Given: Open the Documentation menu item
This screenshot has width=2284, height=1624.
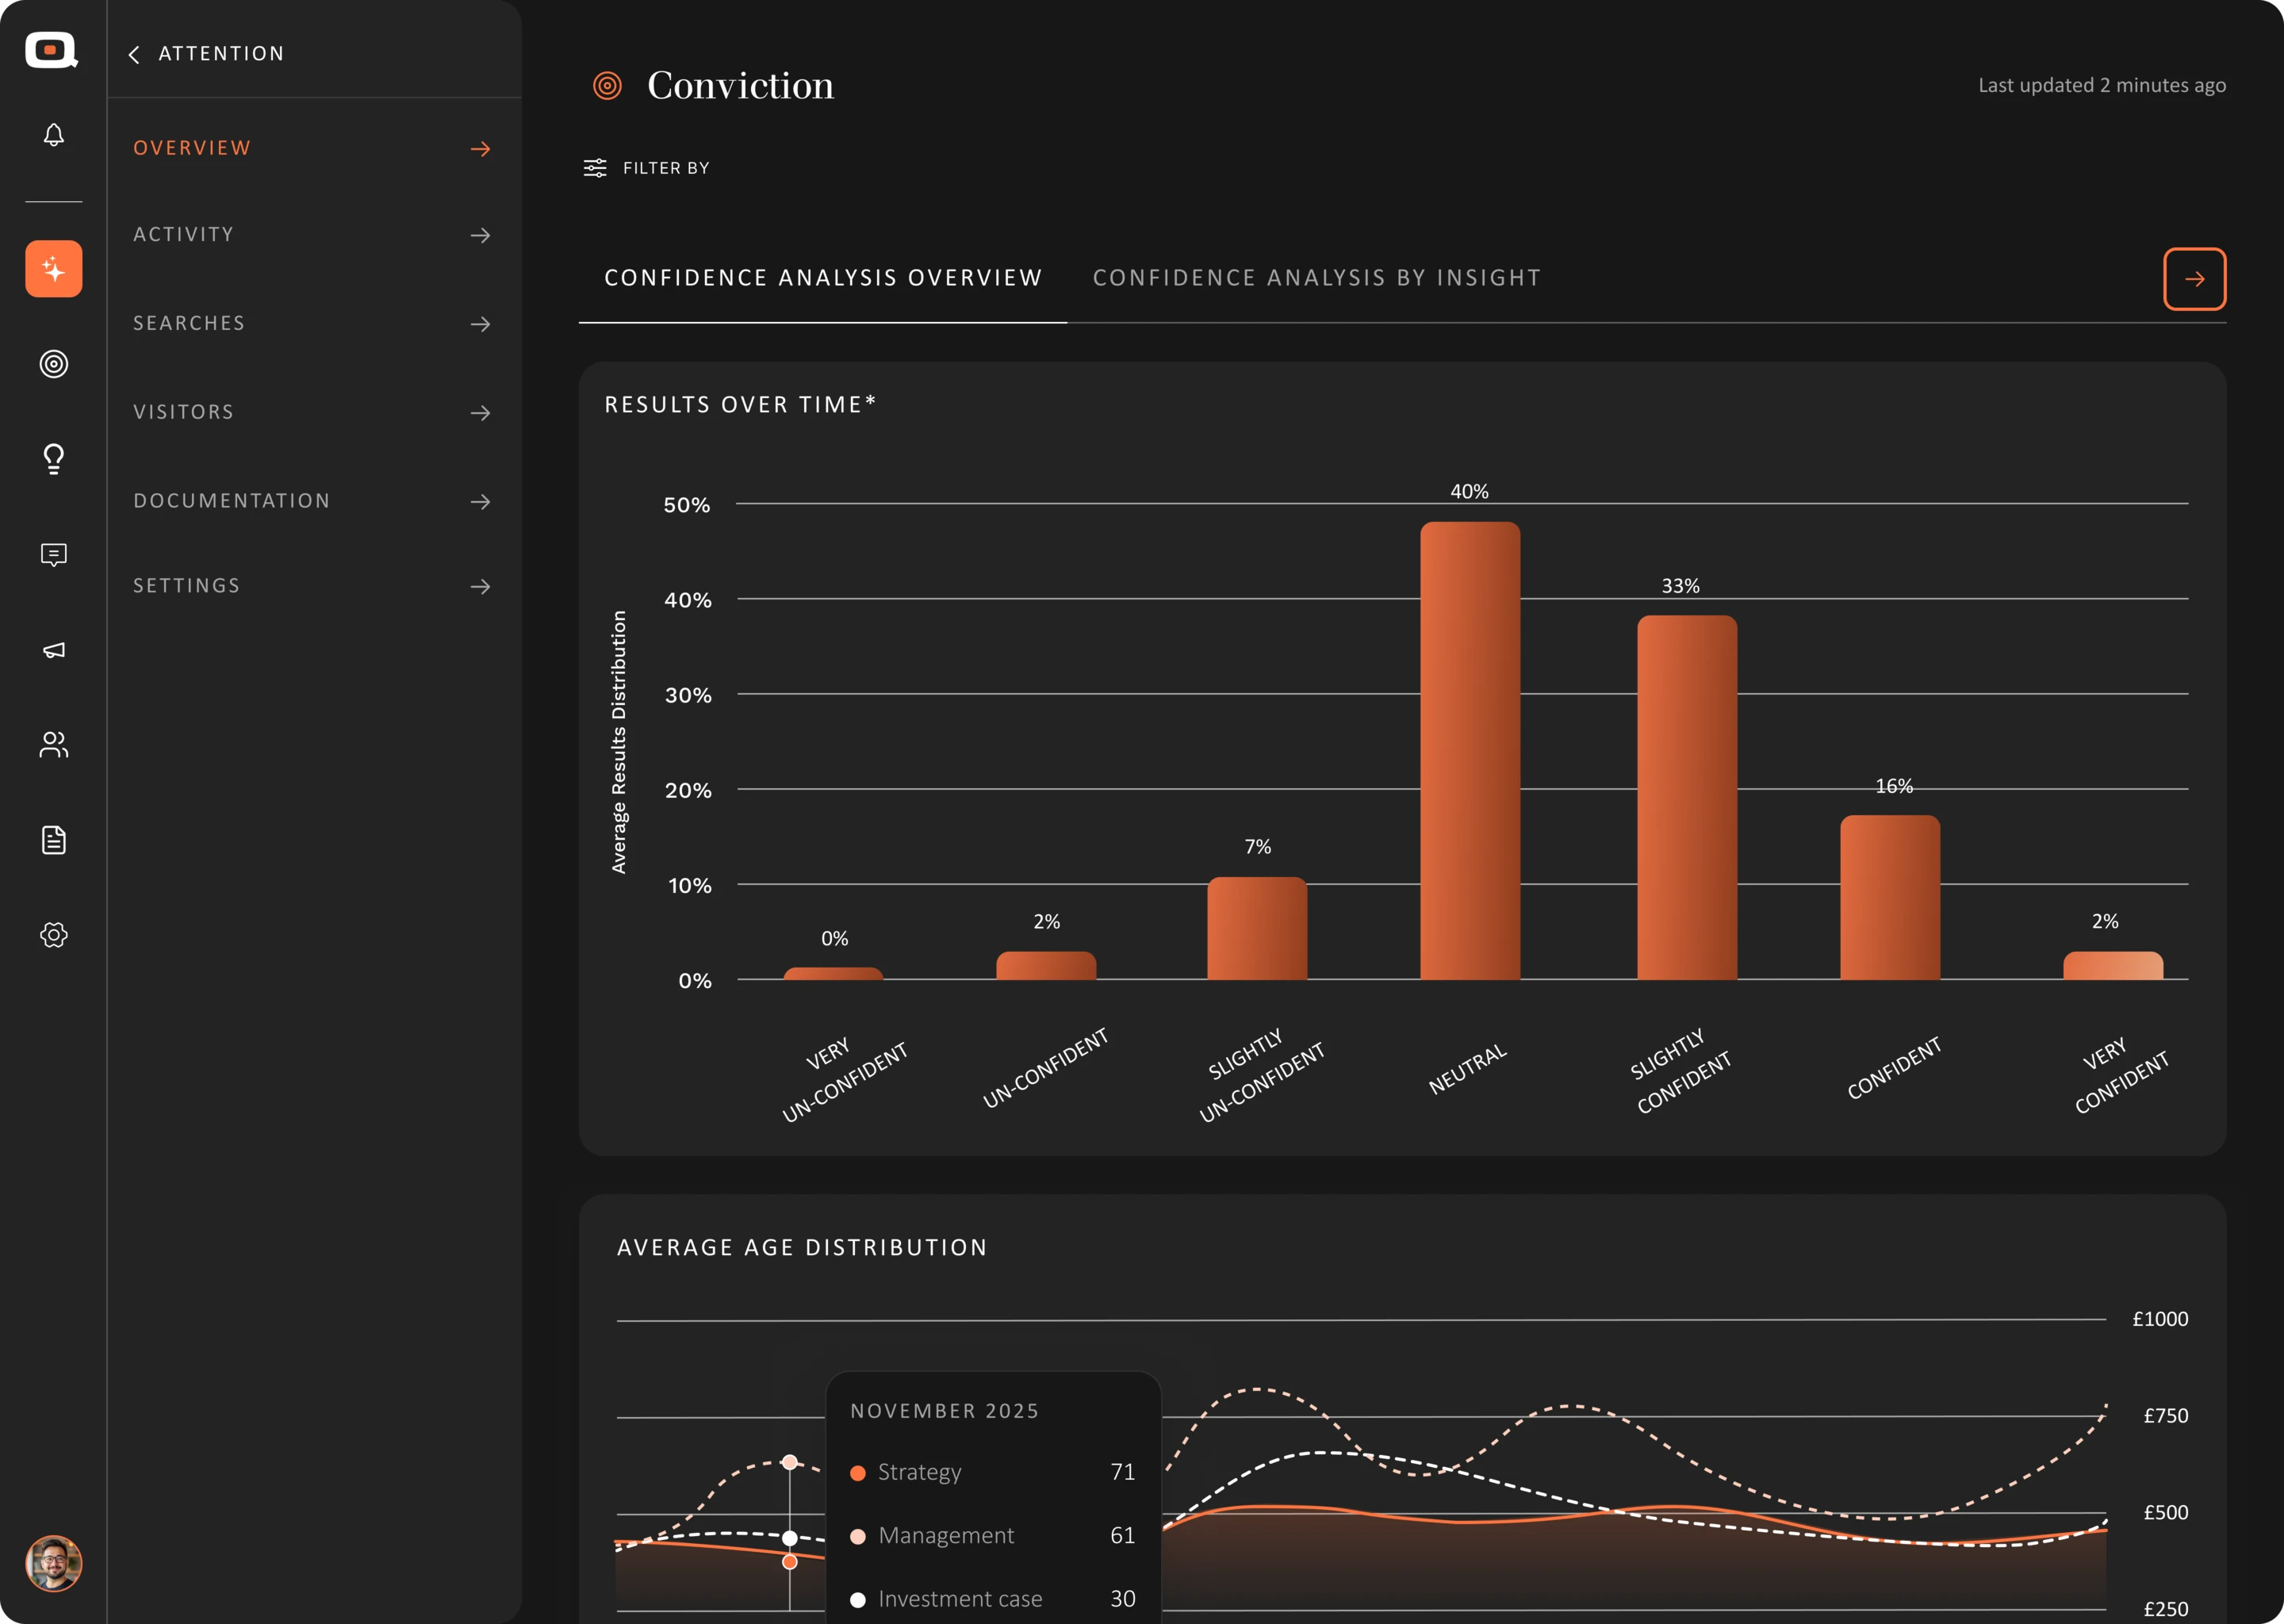Looking at the screenshot, I should [x=312, y=501].
